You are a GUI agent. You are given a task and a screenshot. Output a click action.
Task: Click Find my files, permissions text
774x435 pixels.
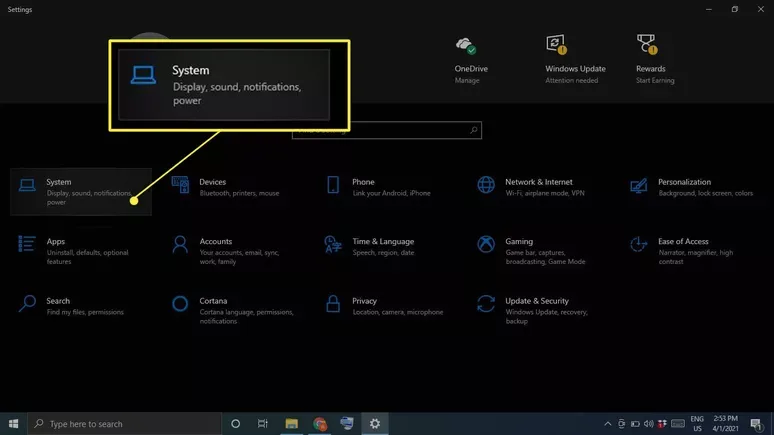(x=85, y=312)
